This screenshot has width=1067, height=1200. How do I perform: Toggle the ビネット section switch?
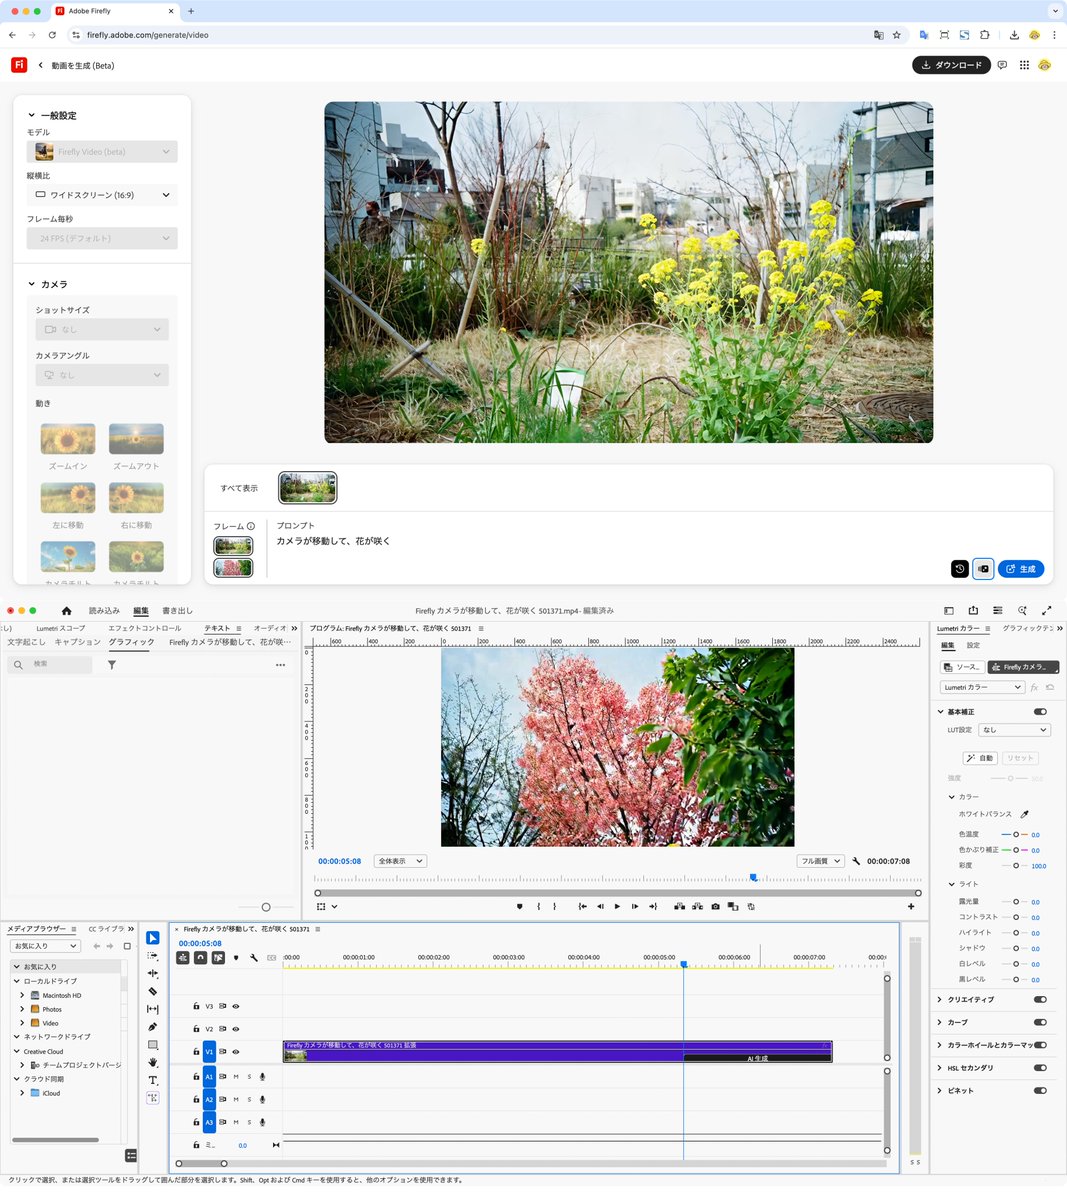click(1040, 1091)
